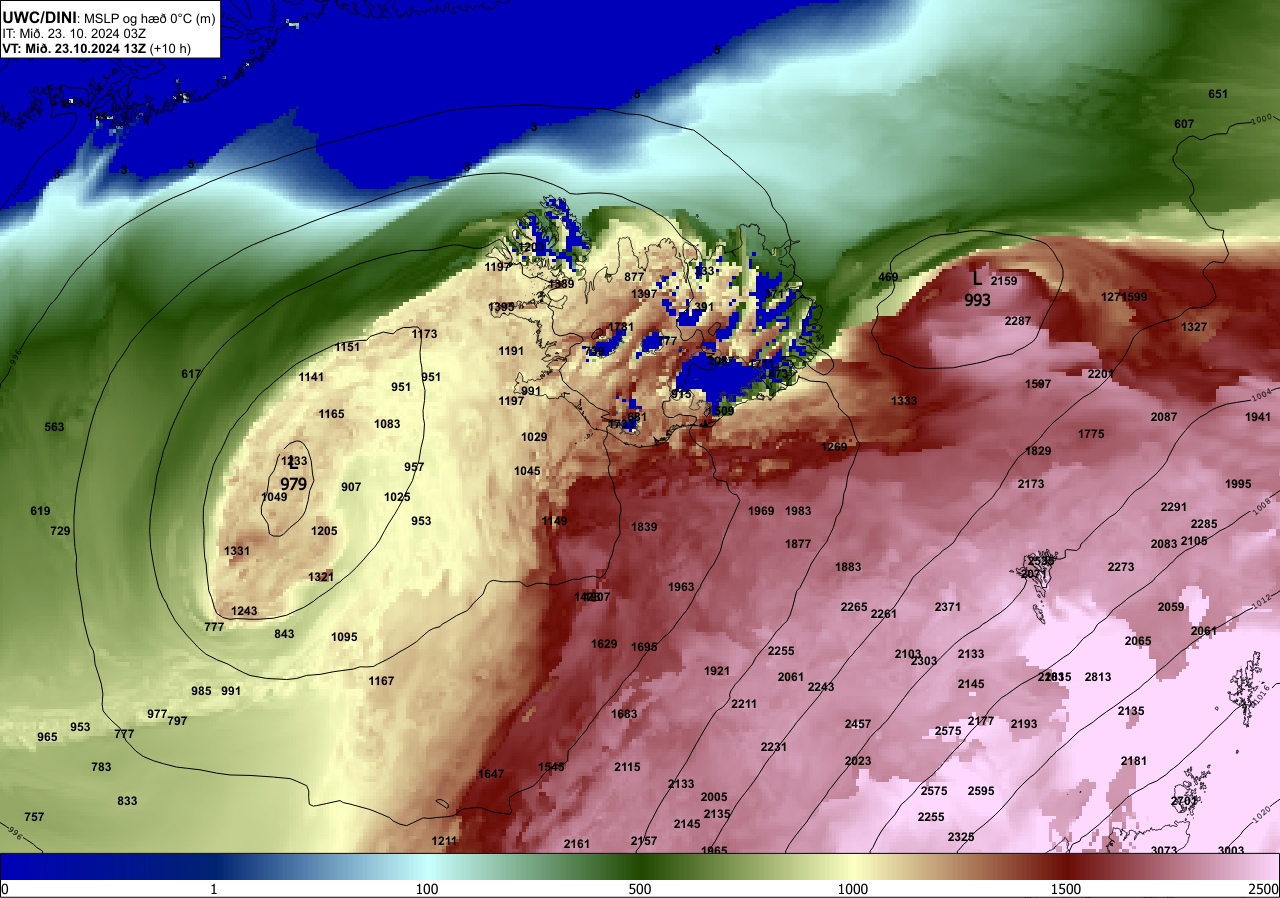Click the height value 3003
The image size is (1280, 898).
click(x=1231, y=850)
